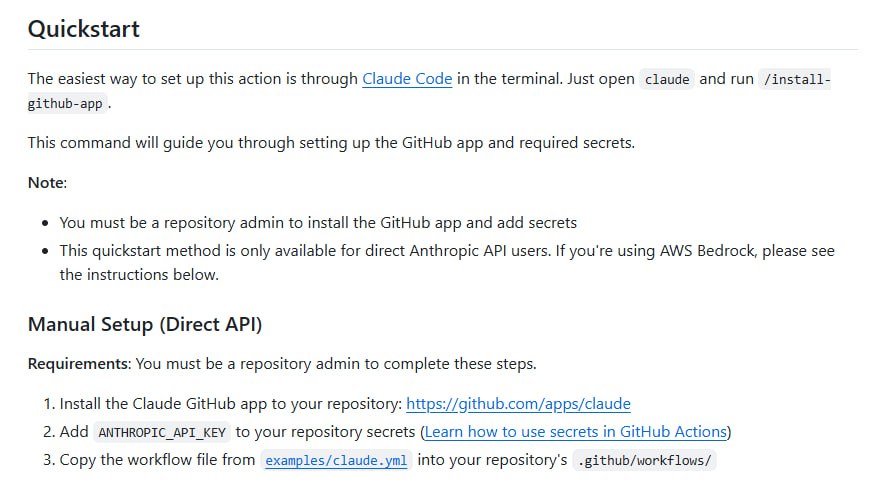Image resolution: width=885 pixels, height=489 pixels.
Task: Click the AWS Bedrock mention in the note
Action: click(x=708, y=251)
